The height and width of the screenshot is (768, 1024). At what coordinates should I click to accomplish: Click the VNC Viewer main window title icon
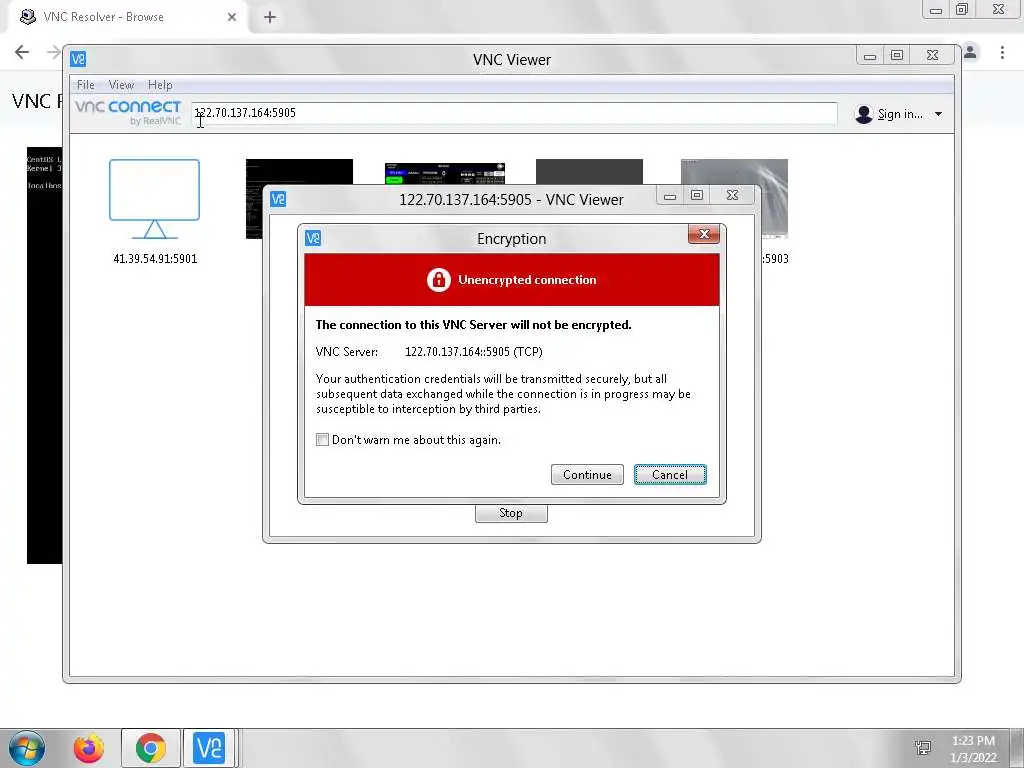pos(78,59)
